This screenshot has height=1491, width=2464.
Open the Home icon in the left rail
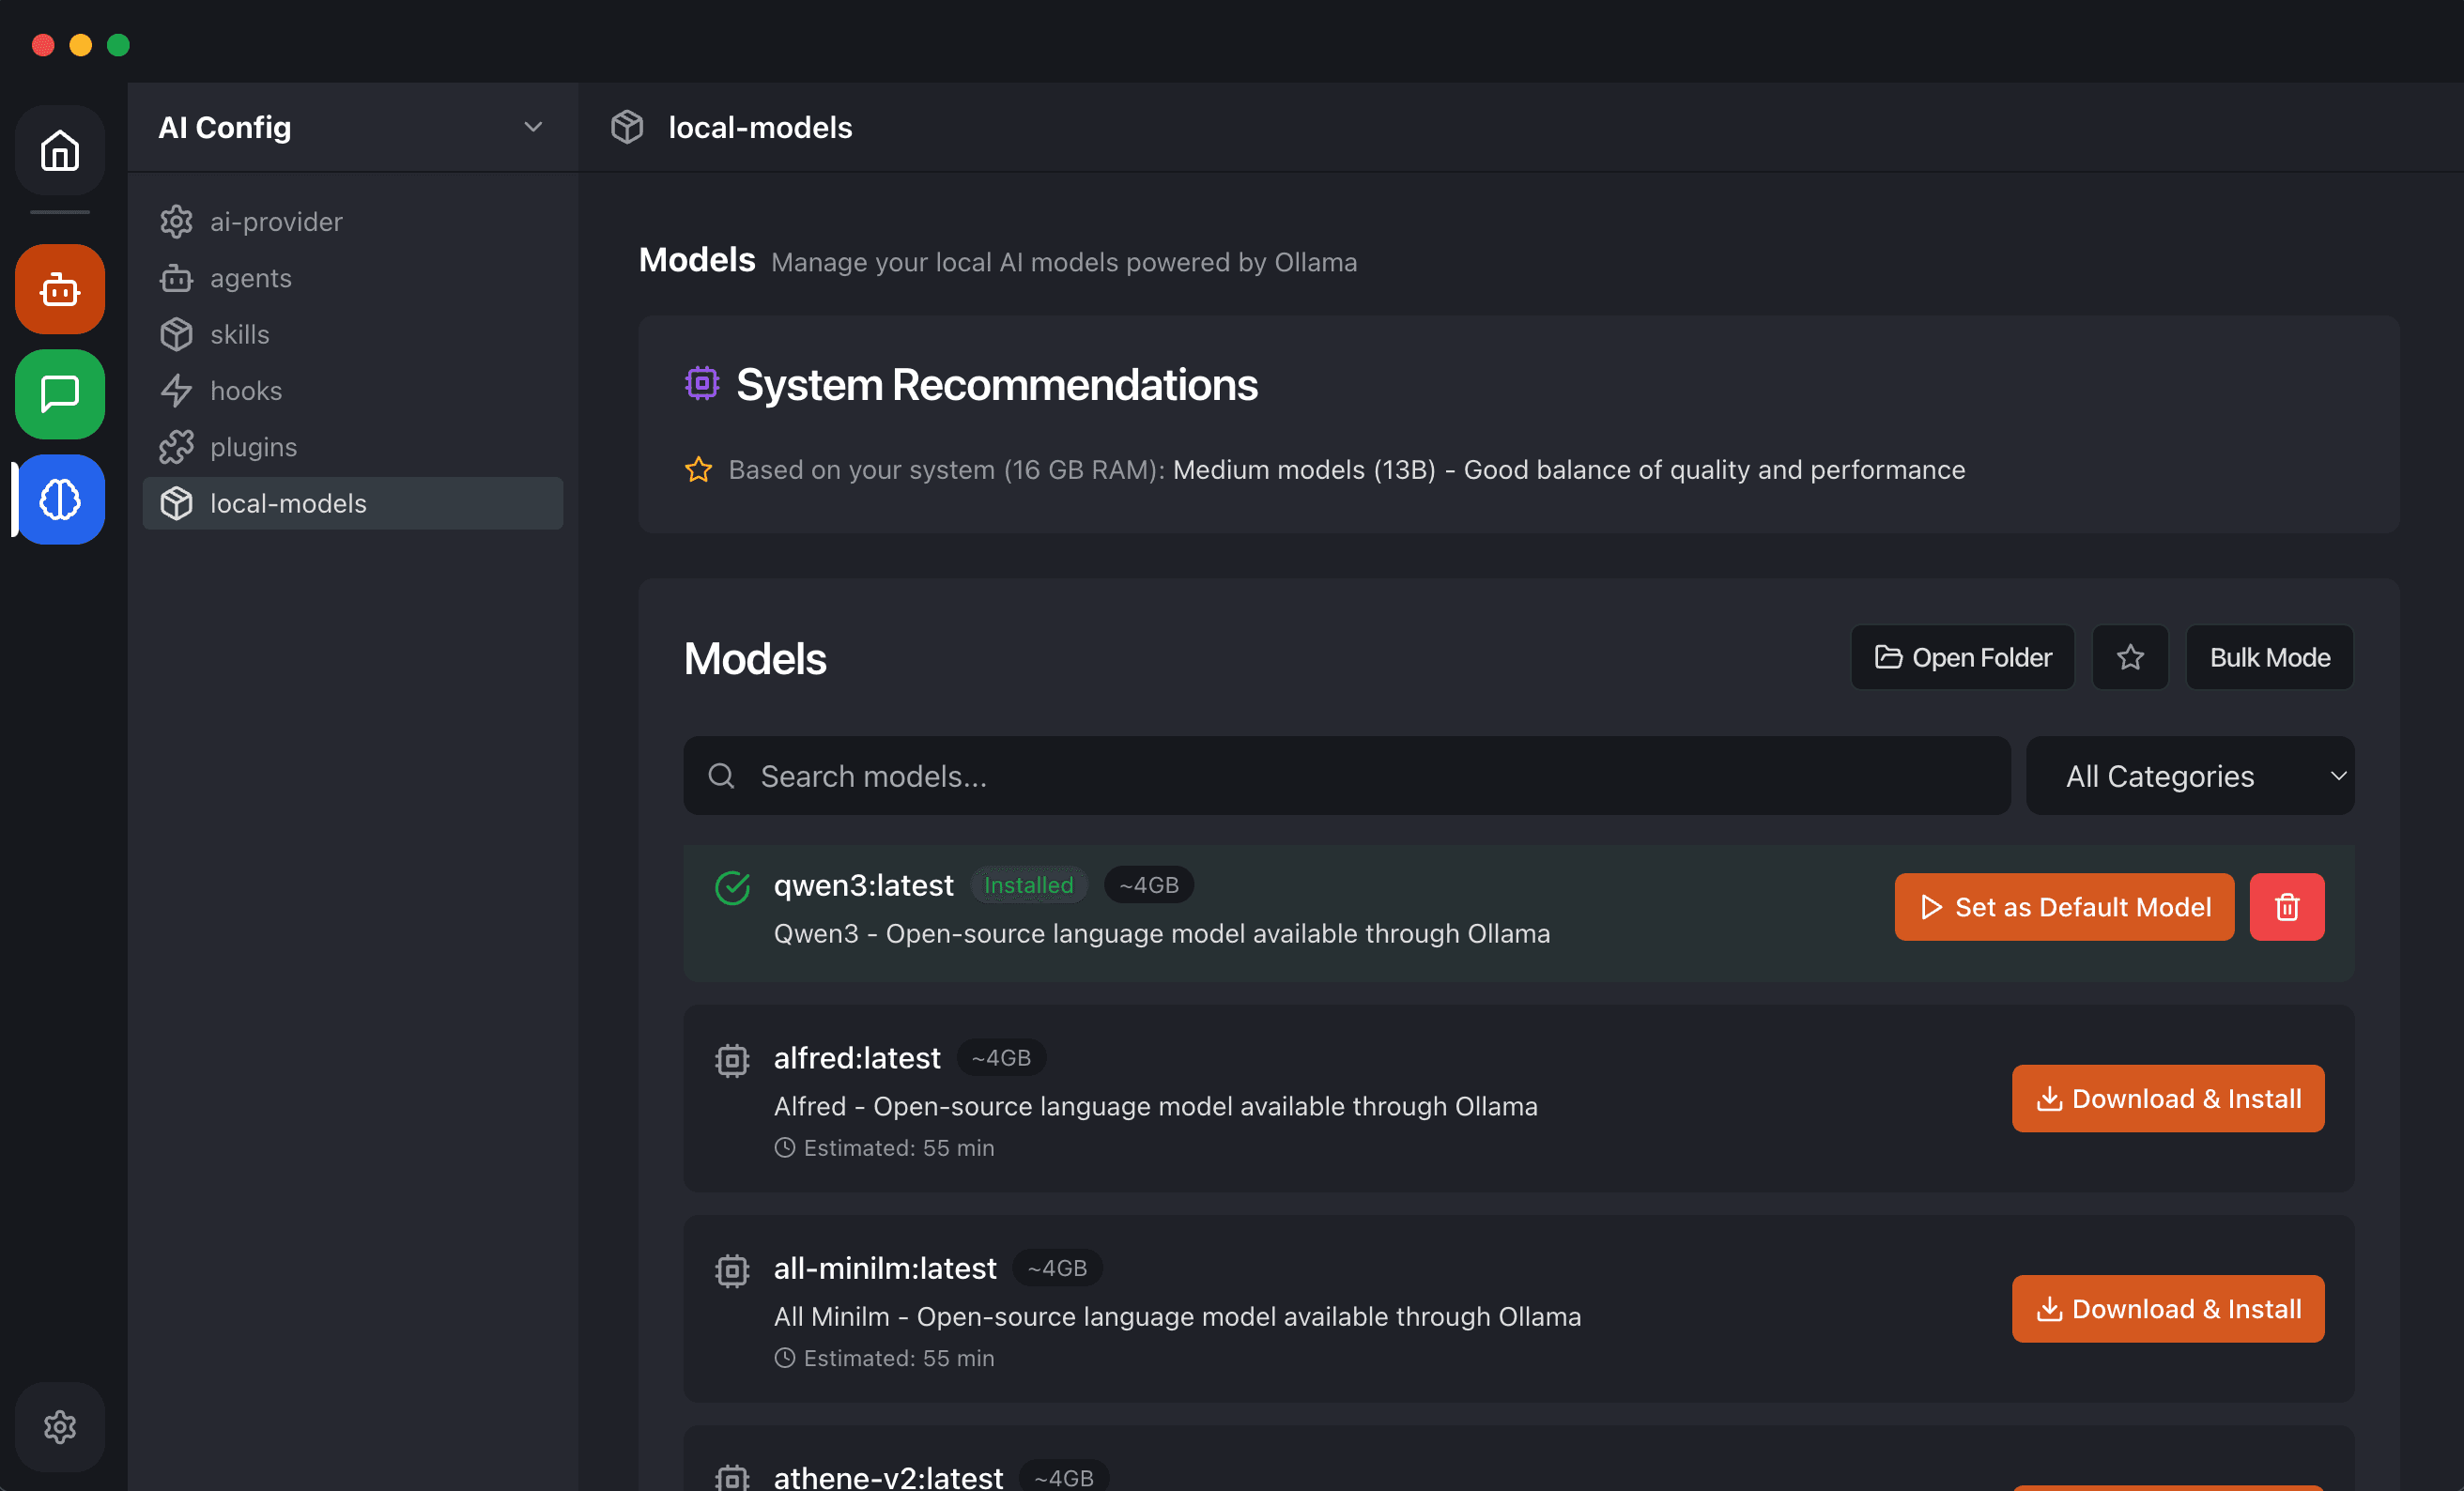click(59, 151)
